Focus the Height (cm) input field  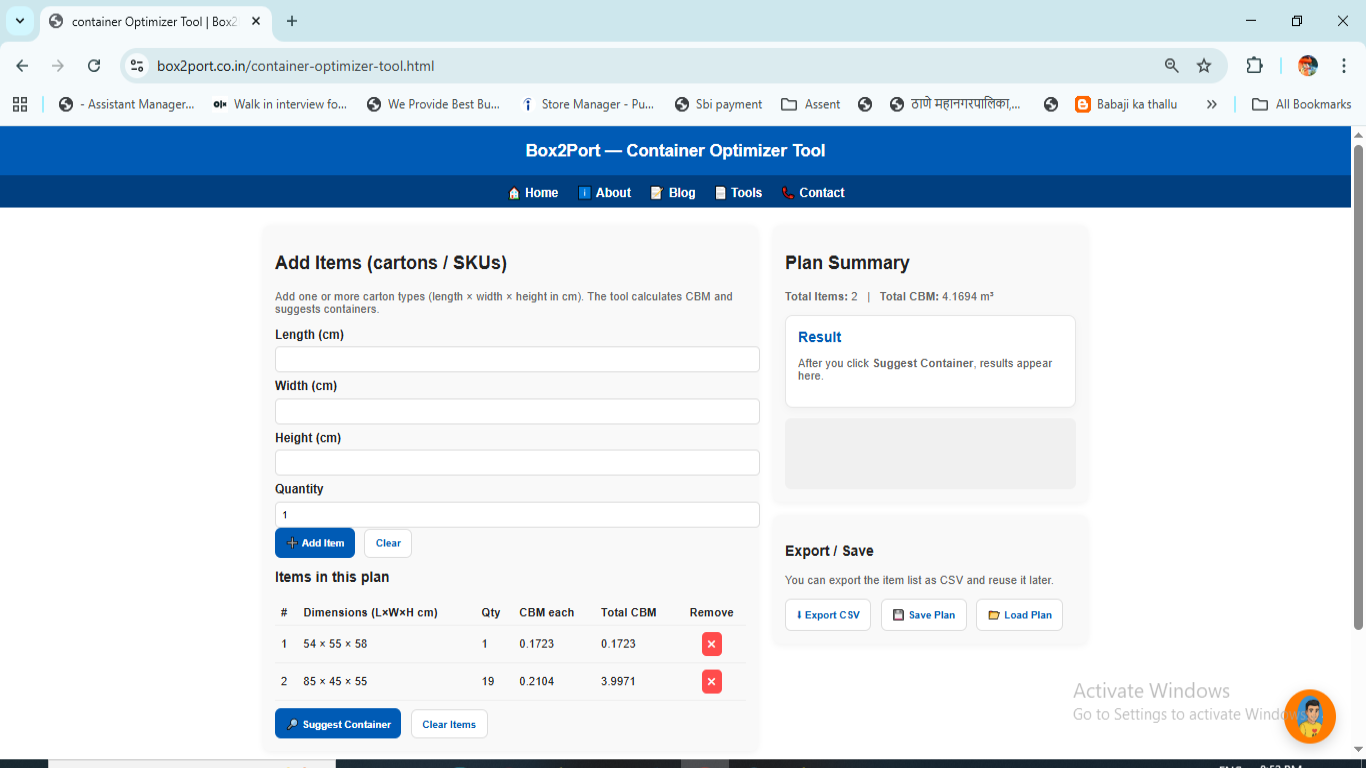click(517, 463)
